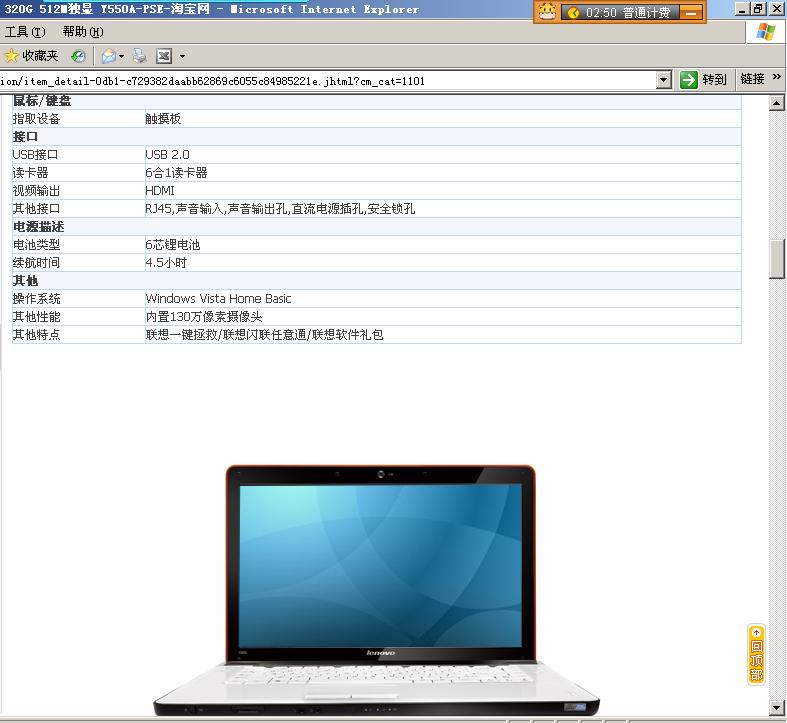Click the cow mascot icon on timer widget
The height and width of the screenshot is (723, 787).
[x=547, y=12]
